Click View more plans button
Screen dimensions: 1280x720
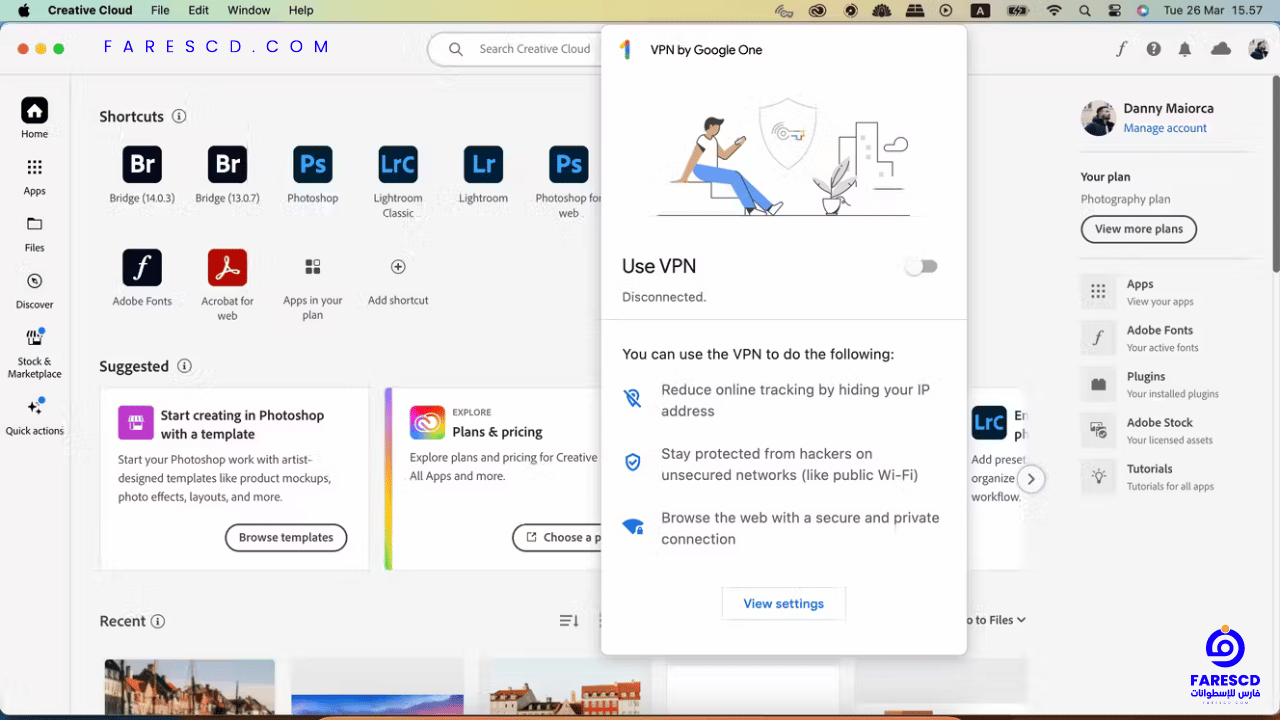pos(1139,229)
